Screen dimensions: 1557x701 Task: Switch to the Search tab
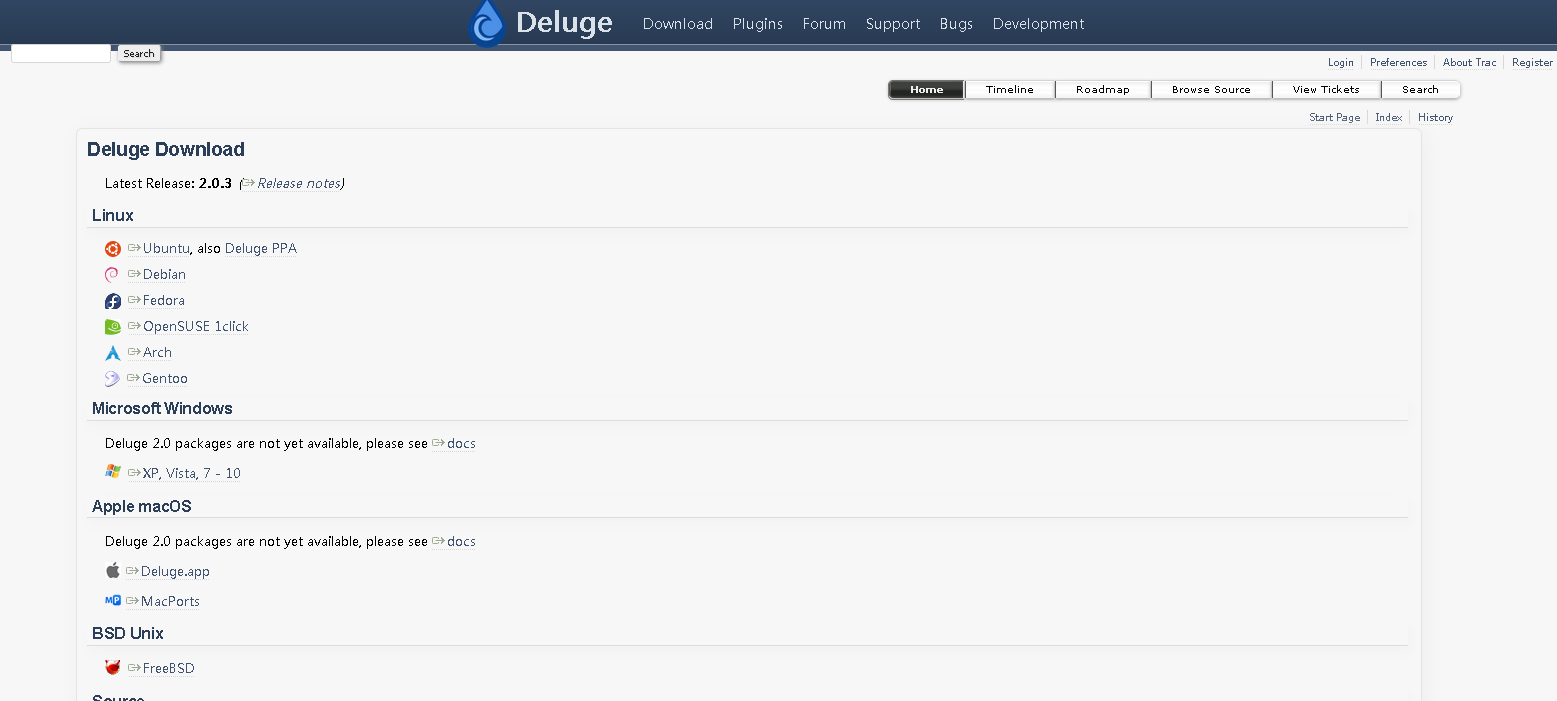1420,90
